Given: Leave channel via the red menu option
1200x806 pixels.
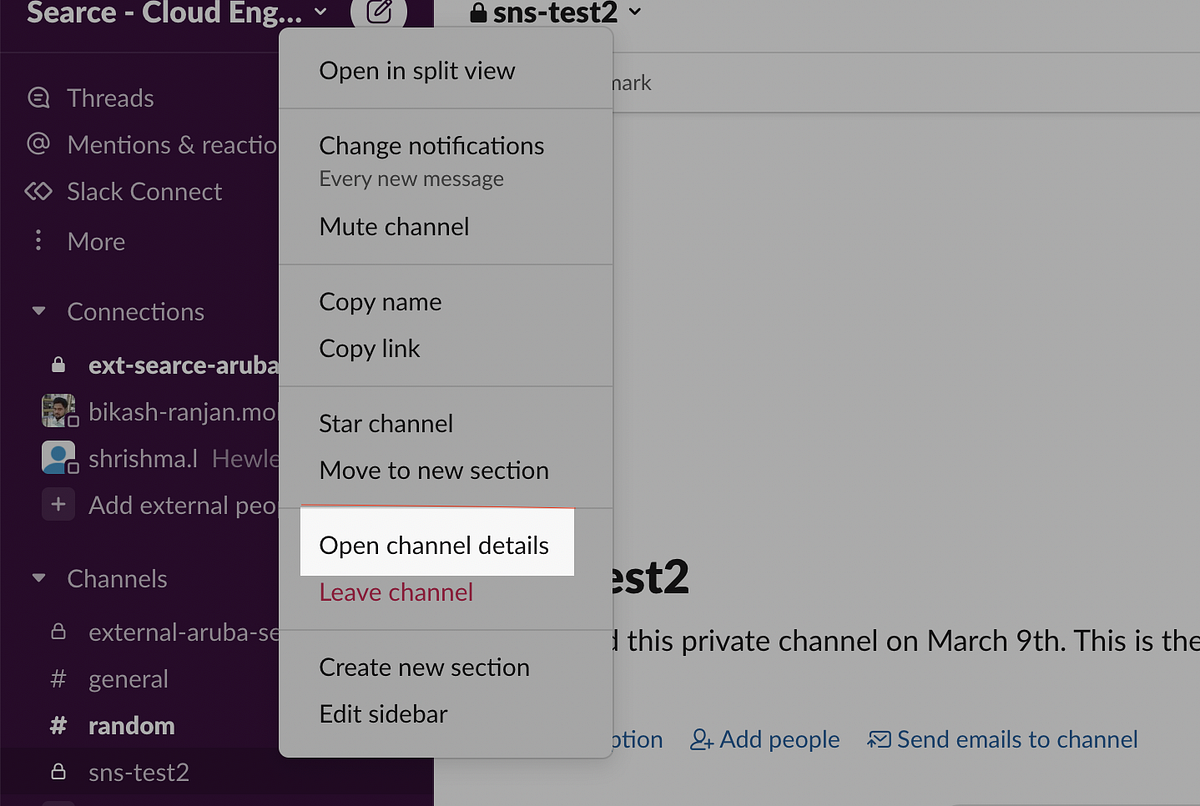Looking at the screenshot, I should [395, 592].
